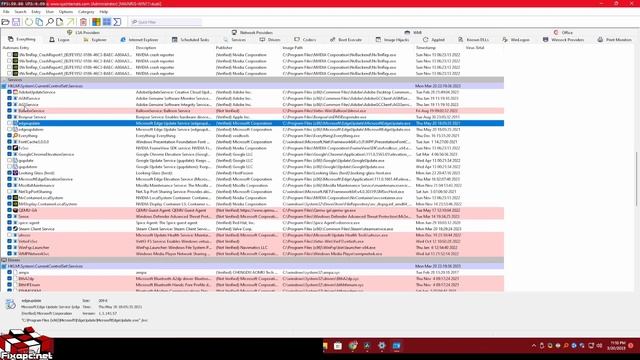Open the Settings gear in the taskbar
The height and width of the screenshot is (360, 640).
[x=382, y=346]
